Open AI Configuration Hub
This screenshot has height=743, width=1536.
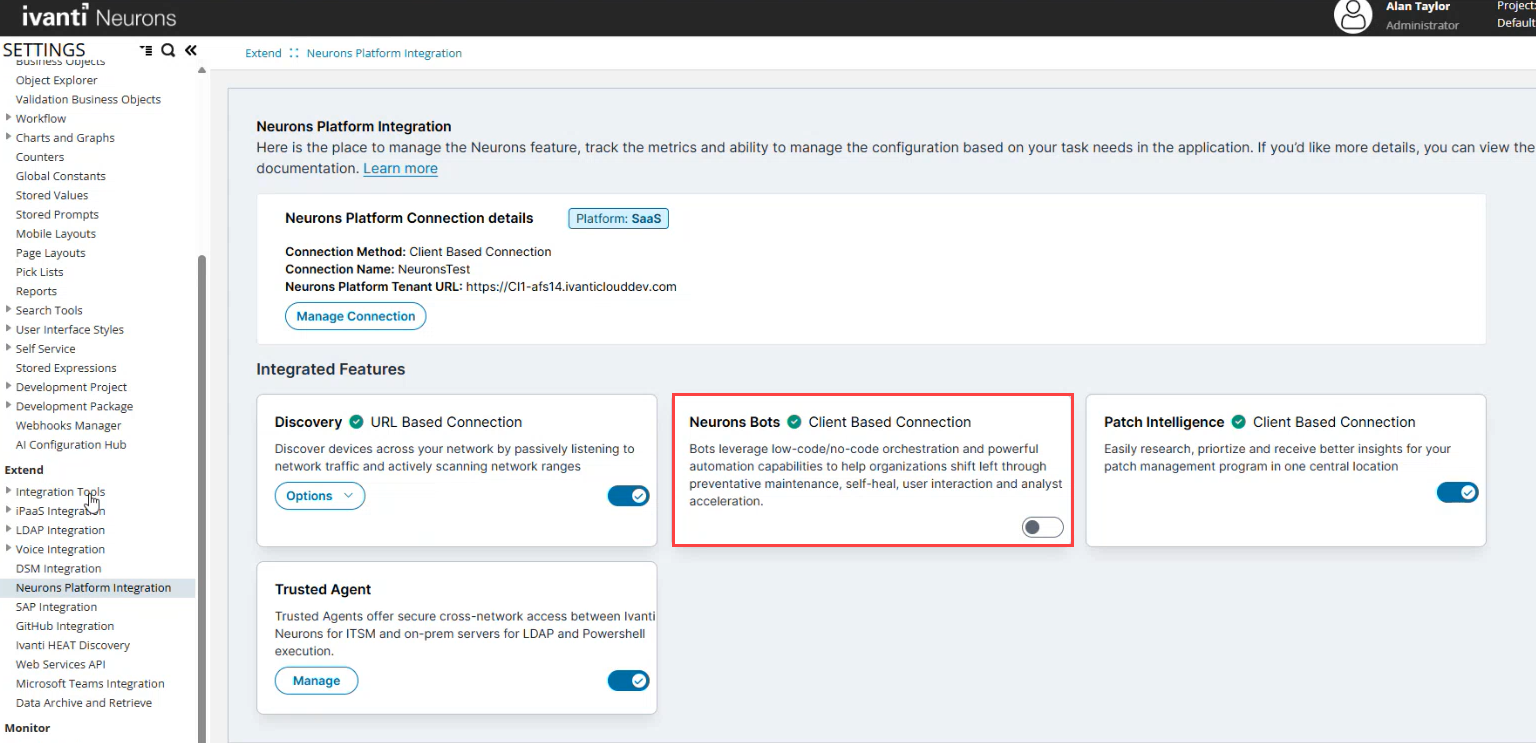coord(71,445)
